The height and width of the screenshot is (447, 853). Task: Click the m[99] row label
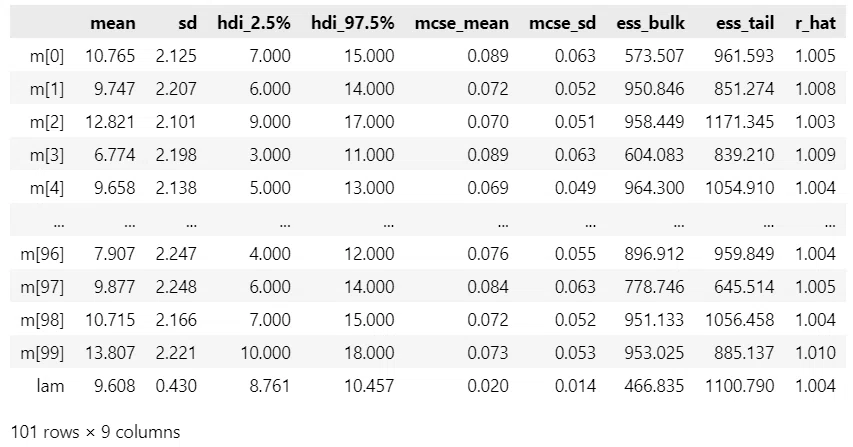click(x=42, y=353)
